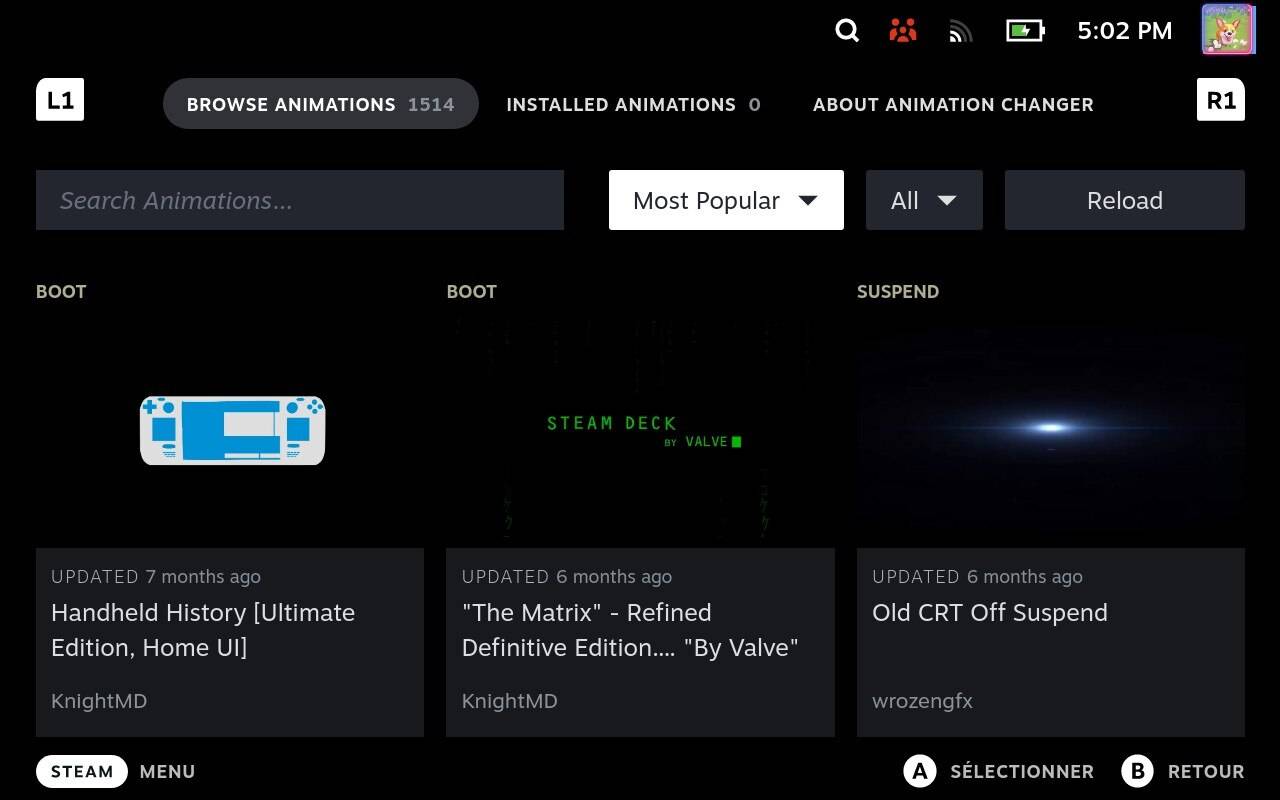
Task: Select The Matrix boot animation thumbnail
Action: [x=640, y=430]
